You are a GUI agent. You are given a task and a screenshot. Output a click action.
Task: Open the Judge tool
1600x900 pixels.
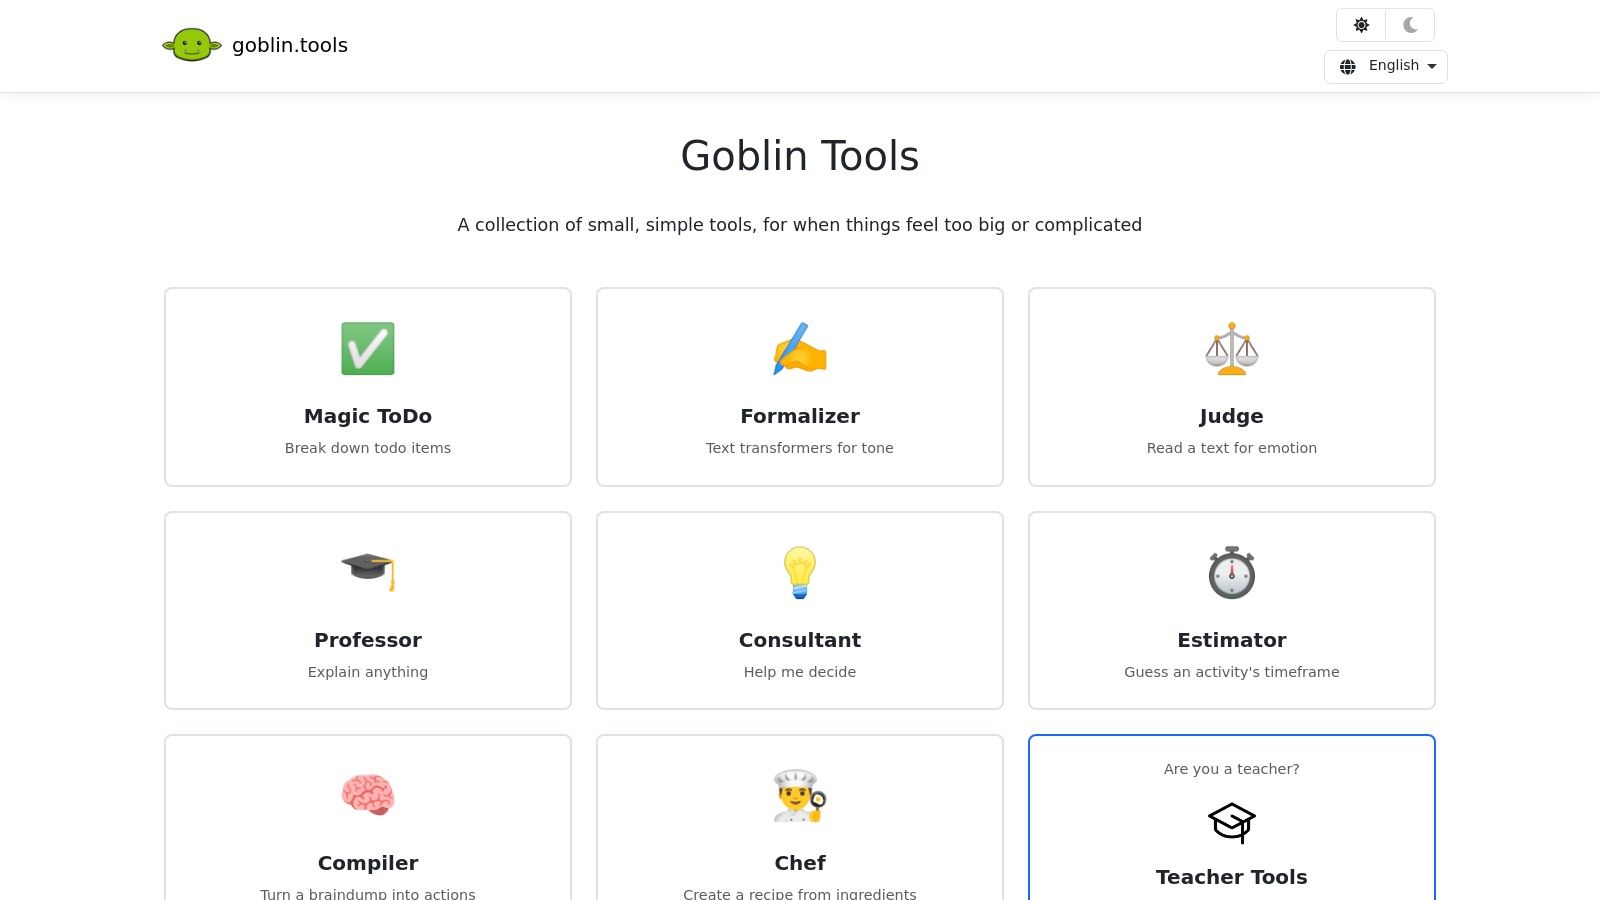1232,387
